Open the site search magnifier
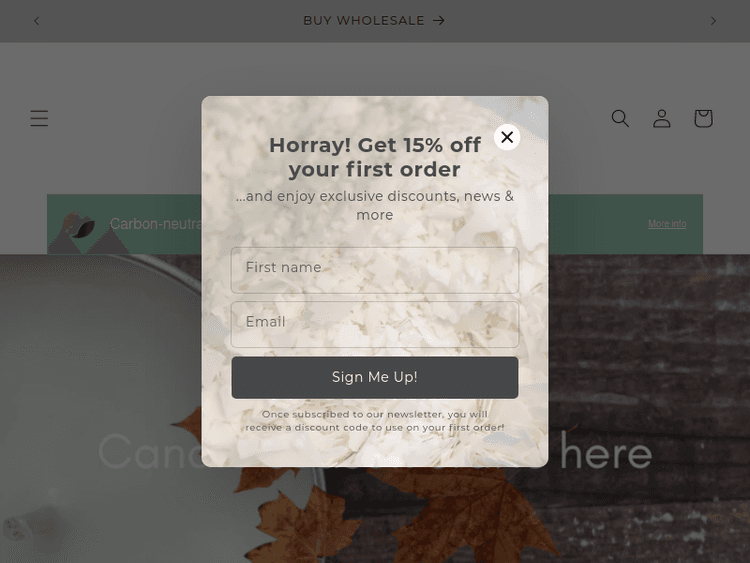 620,118
